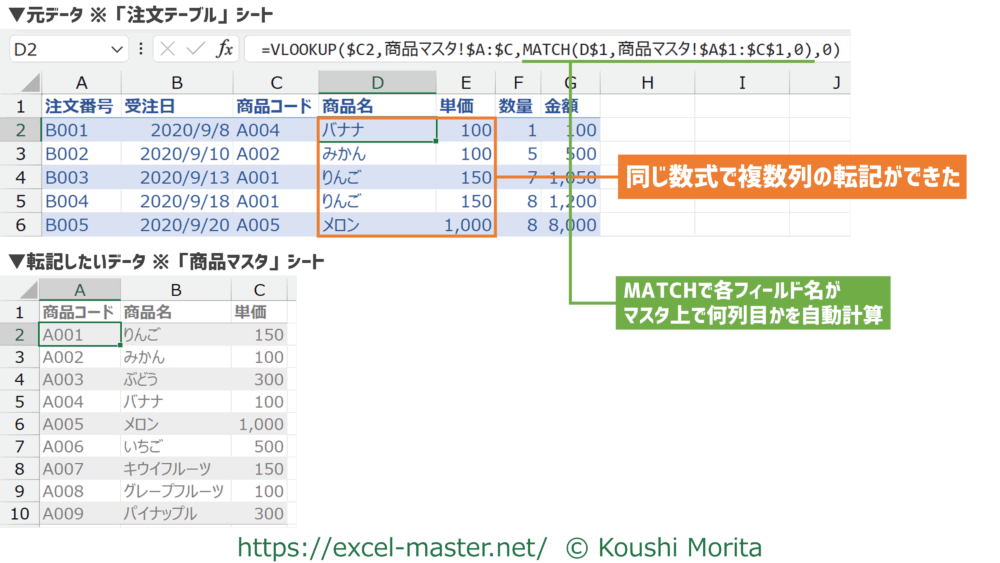Select cell B002 in order number column

pos(80,154)
